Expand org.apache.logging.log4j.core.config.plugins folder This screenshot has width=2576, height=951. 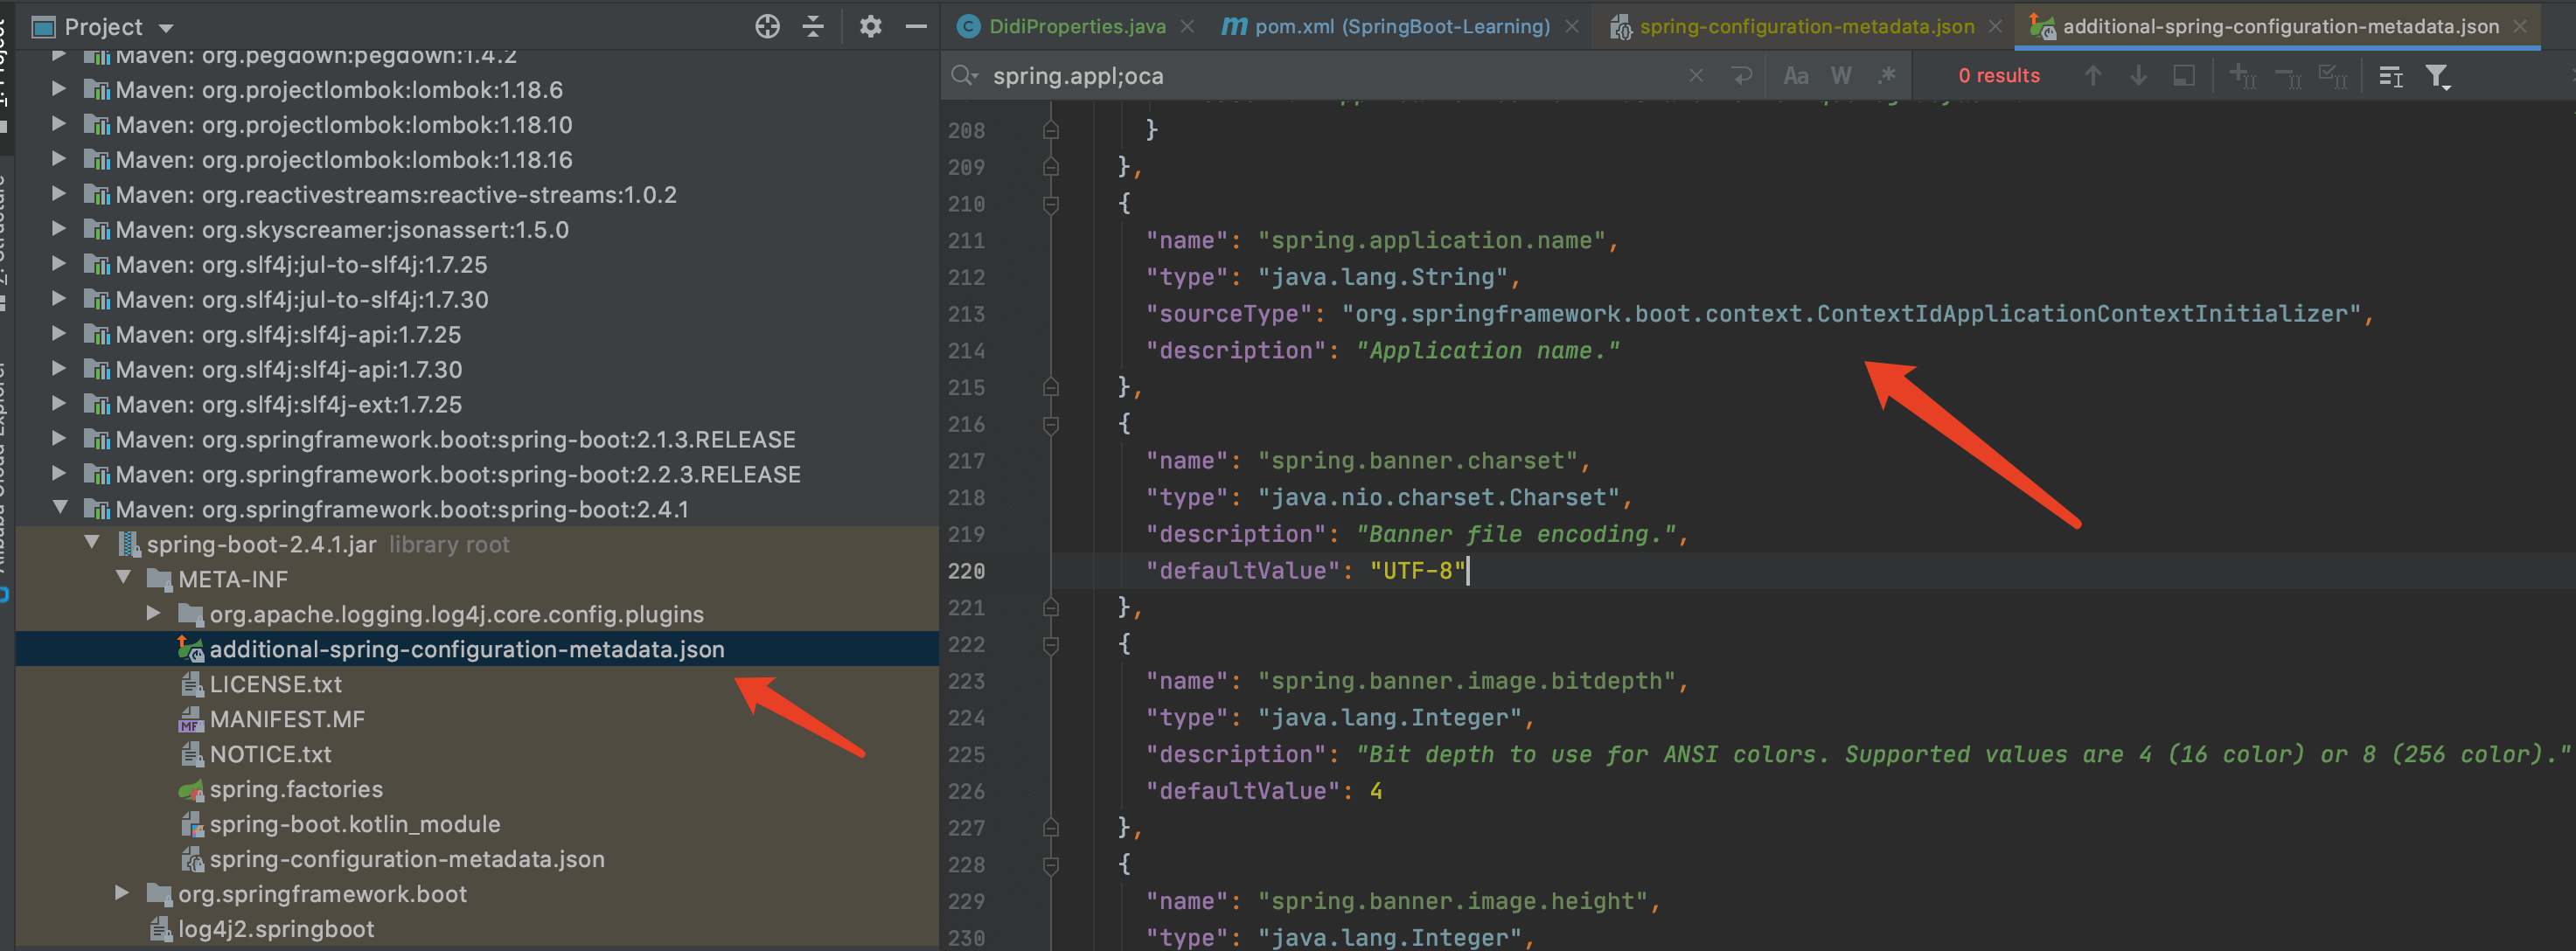[x=154, y=613]
